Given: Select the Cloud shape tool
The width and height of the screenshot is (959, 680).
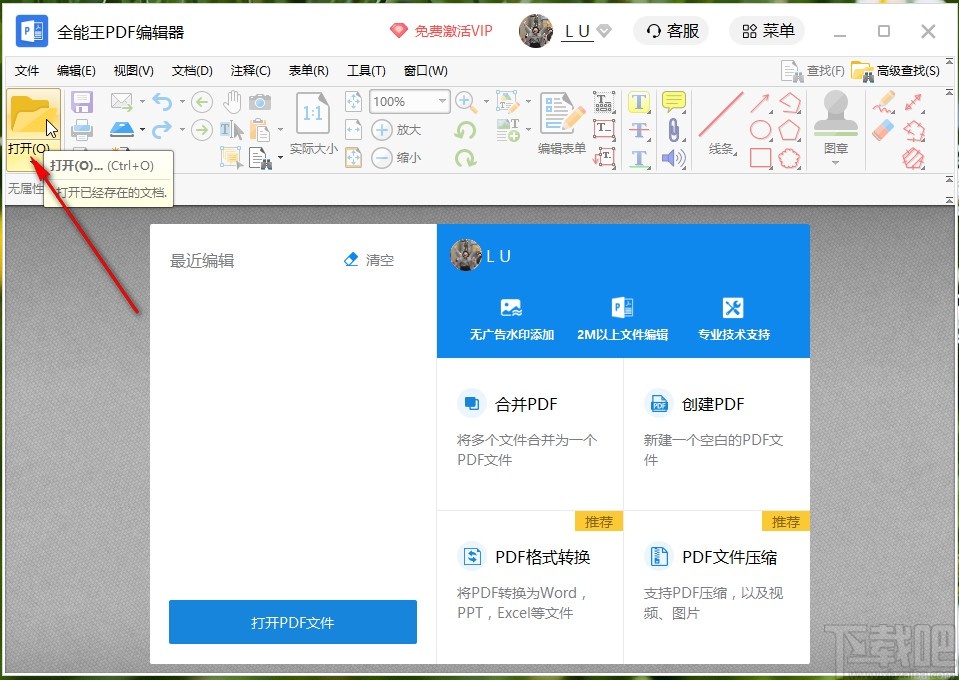Looking at the screenshot, I should pyautogui.click(x=790, y=158).
